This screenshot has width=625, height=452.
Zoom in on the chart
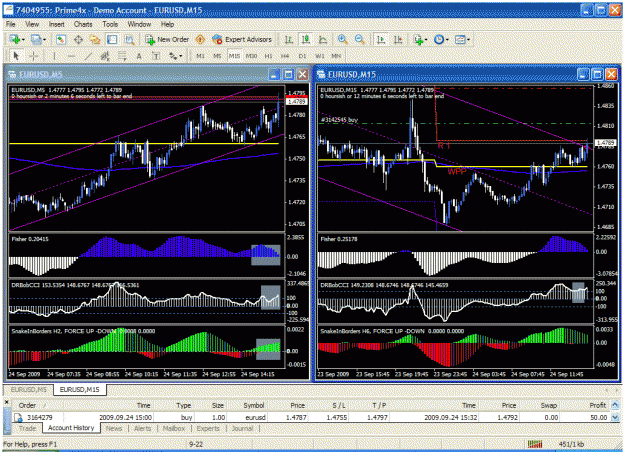tap(342, 39)
